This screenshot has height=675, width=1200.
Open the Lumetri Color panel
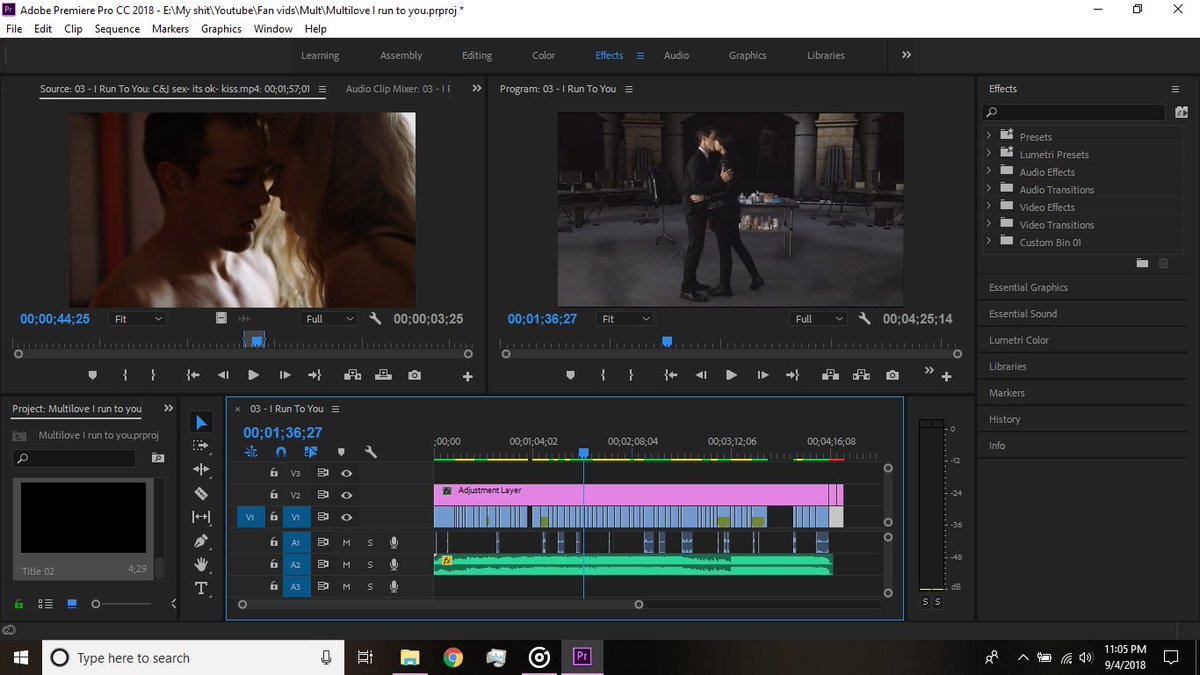point(1019,340)
